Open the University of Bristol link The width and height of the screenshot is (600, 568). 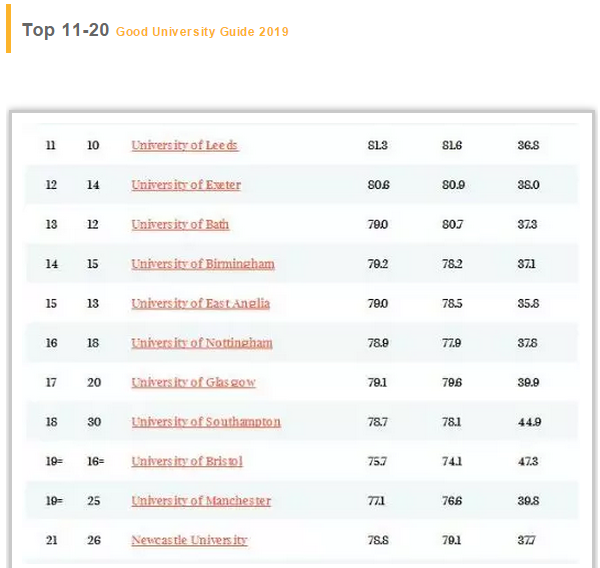click(x=186, y=461)
